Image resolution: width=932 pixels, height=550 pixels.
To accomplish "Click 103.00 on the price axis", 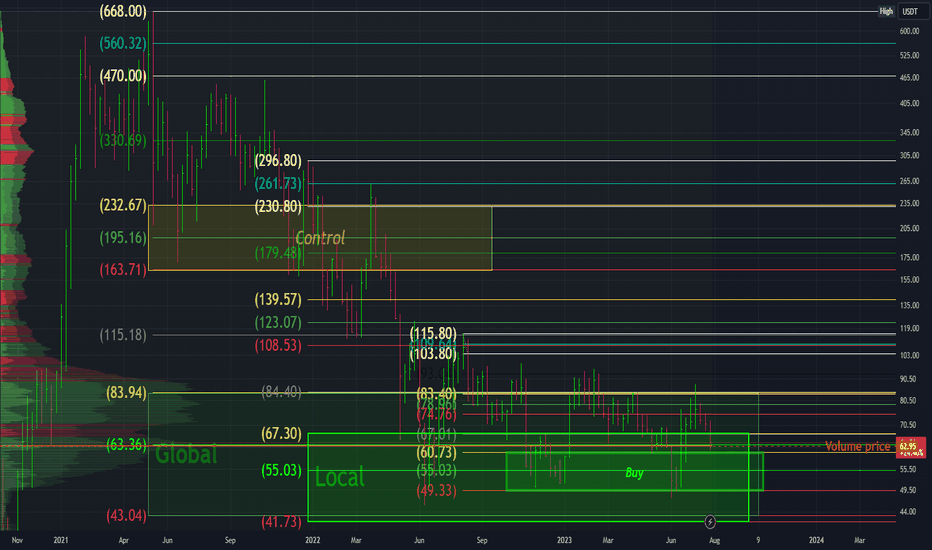I will pos(909,356).
